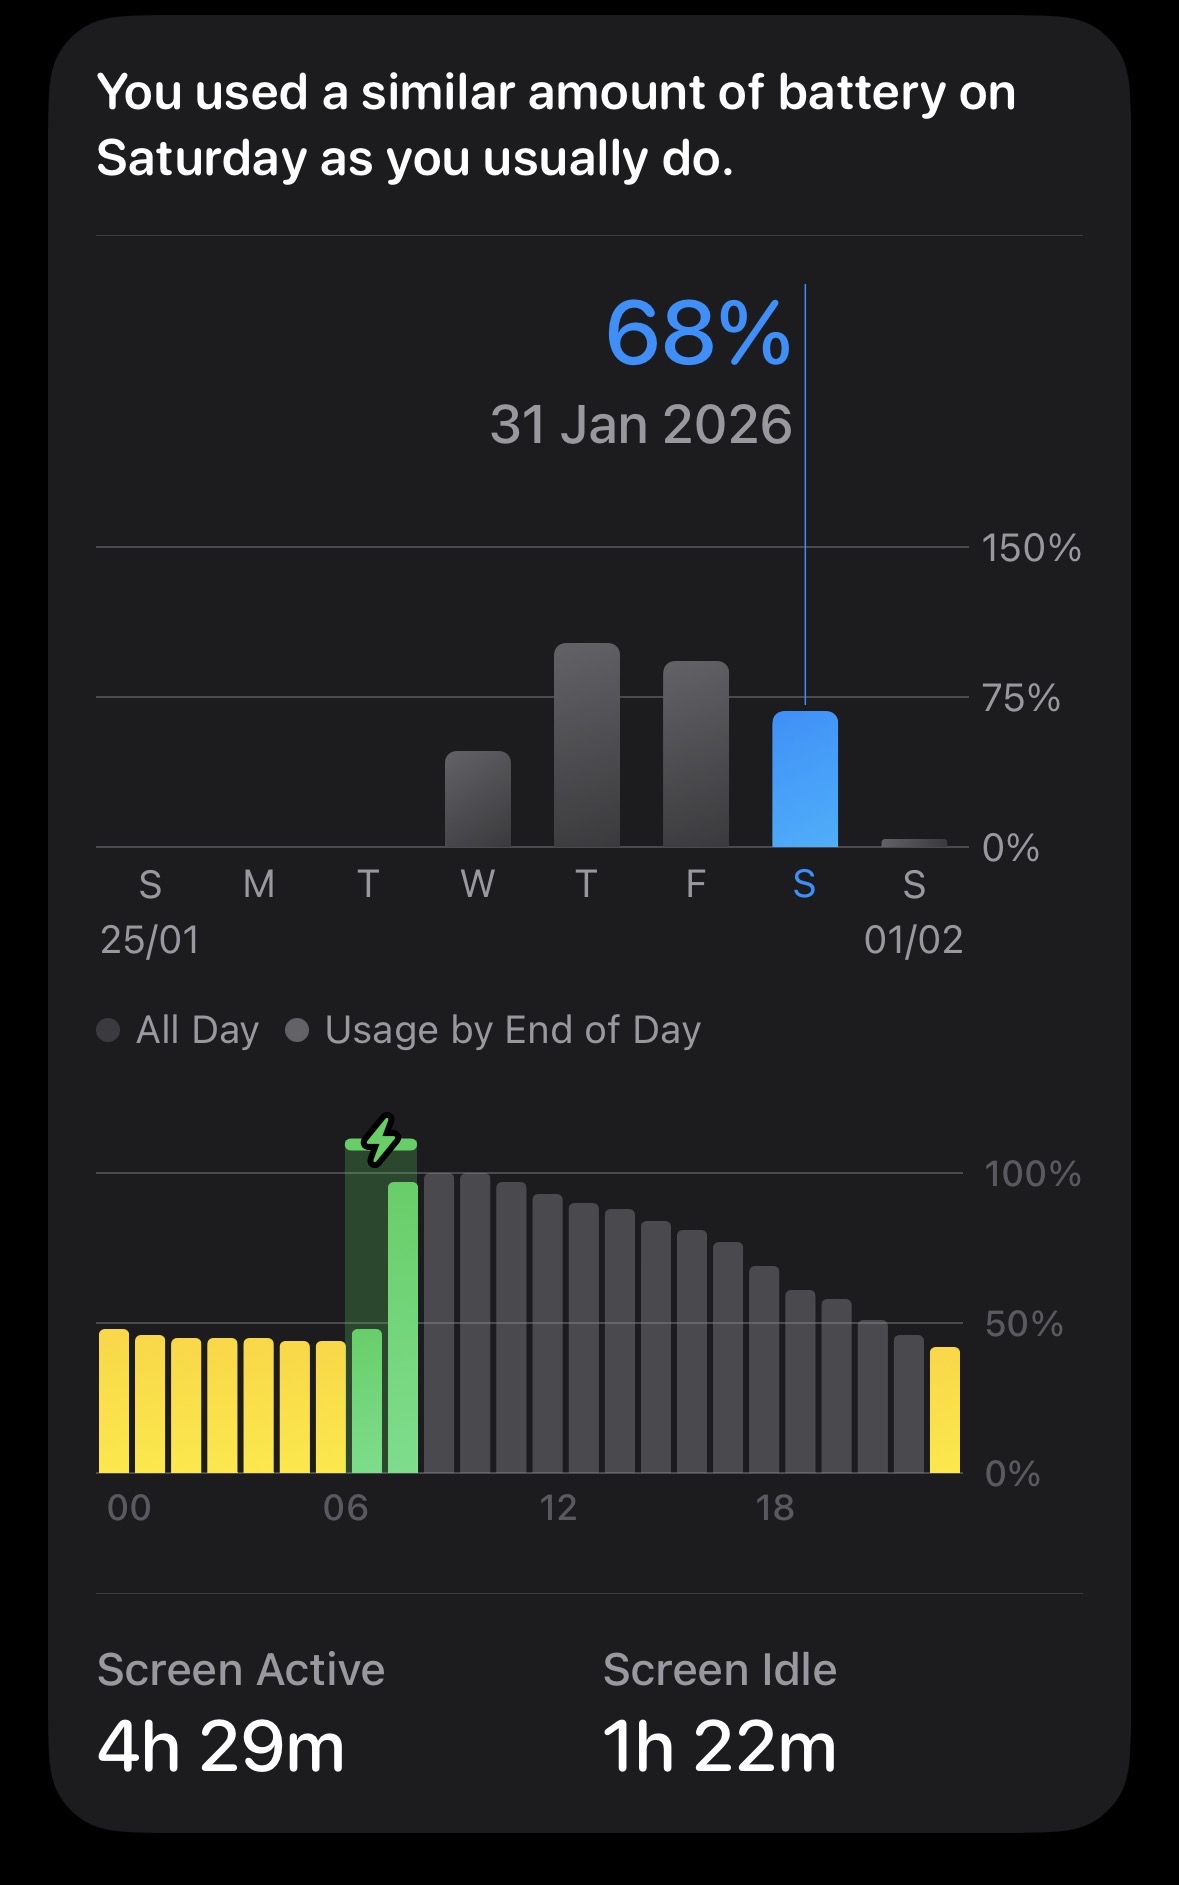Tap the last yellow bar of the day
1179x1885 pixels.
[945, 1410]
